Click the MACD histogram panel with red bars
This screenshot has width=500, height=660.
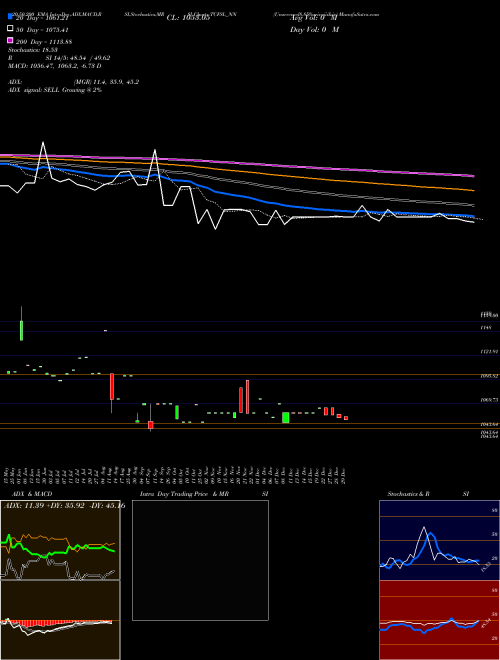pos(60,620)
